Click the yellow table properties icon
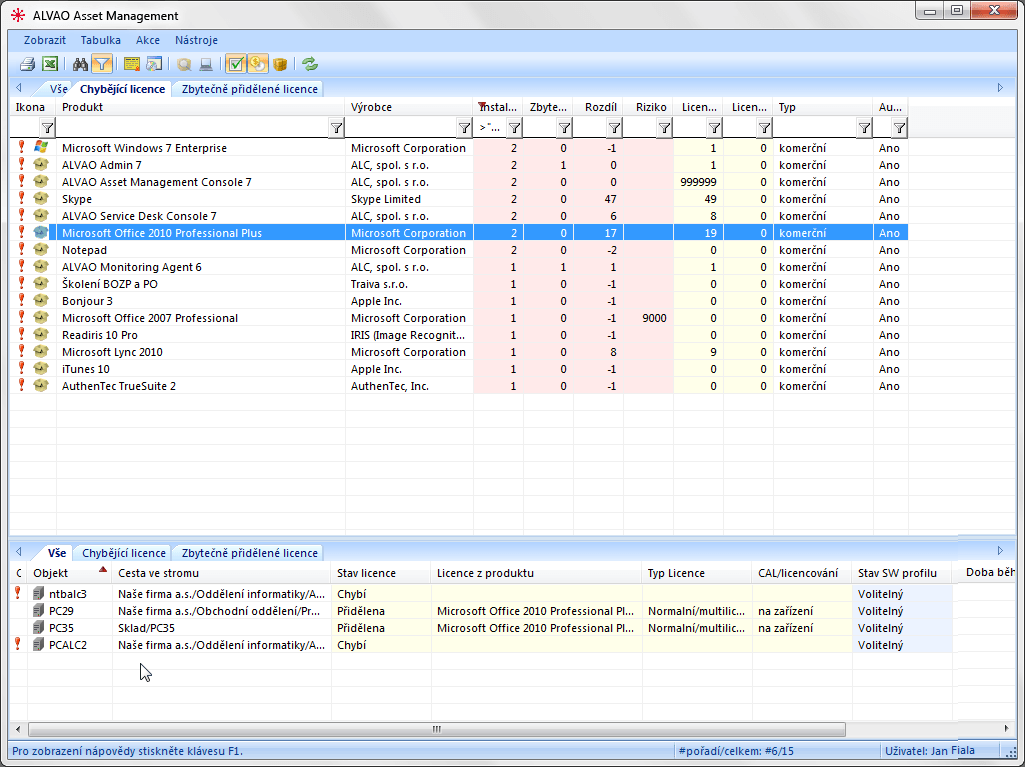Screen dimensions: 1025x767 (x=131, y=64)
